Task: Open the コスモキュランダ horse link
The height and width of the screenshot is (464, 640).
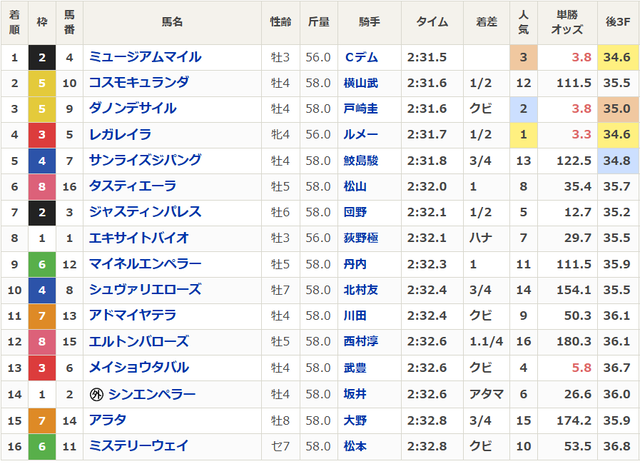Action: (139, 83)
